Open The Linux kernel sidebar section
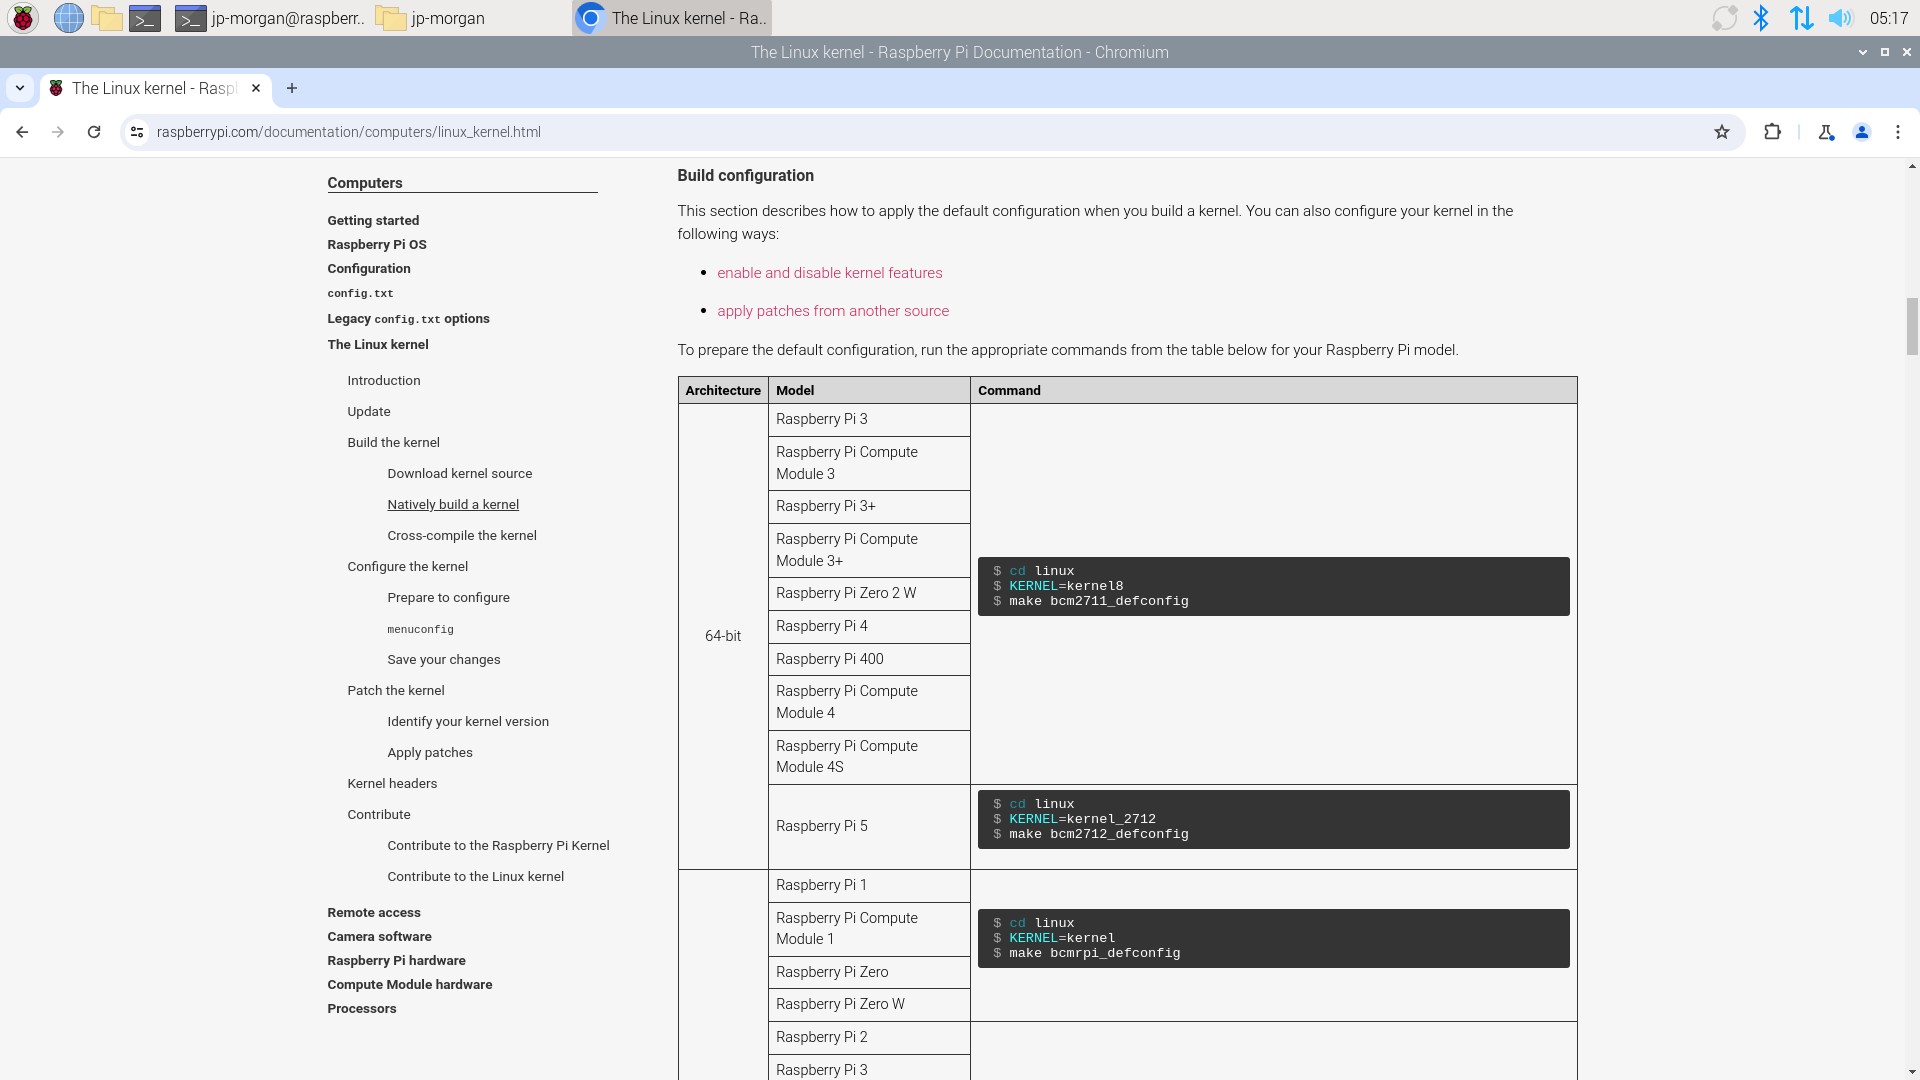The height and width of the screenshot is (1080, 1920). click(378, 345)
